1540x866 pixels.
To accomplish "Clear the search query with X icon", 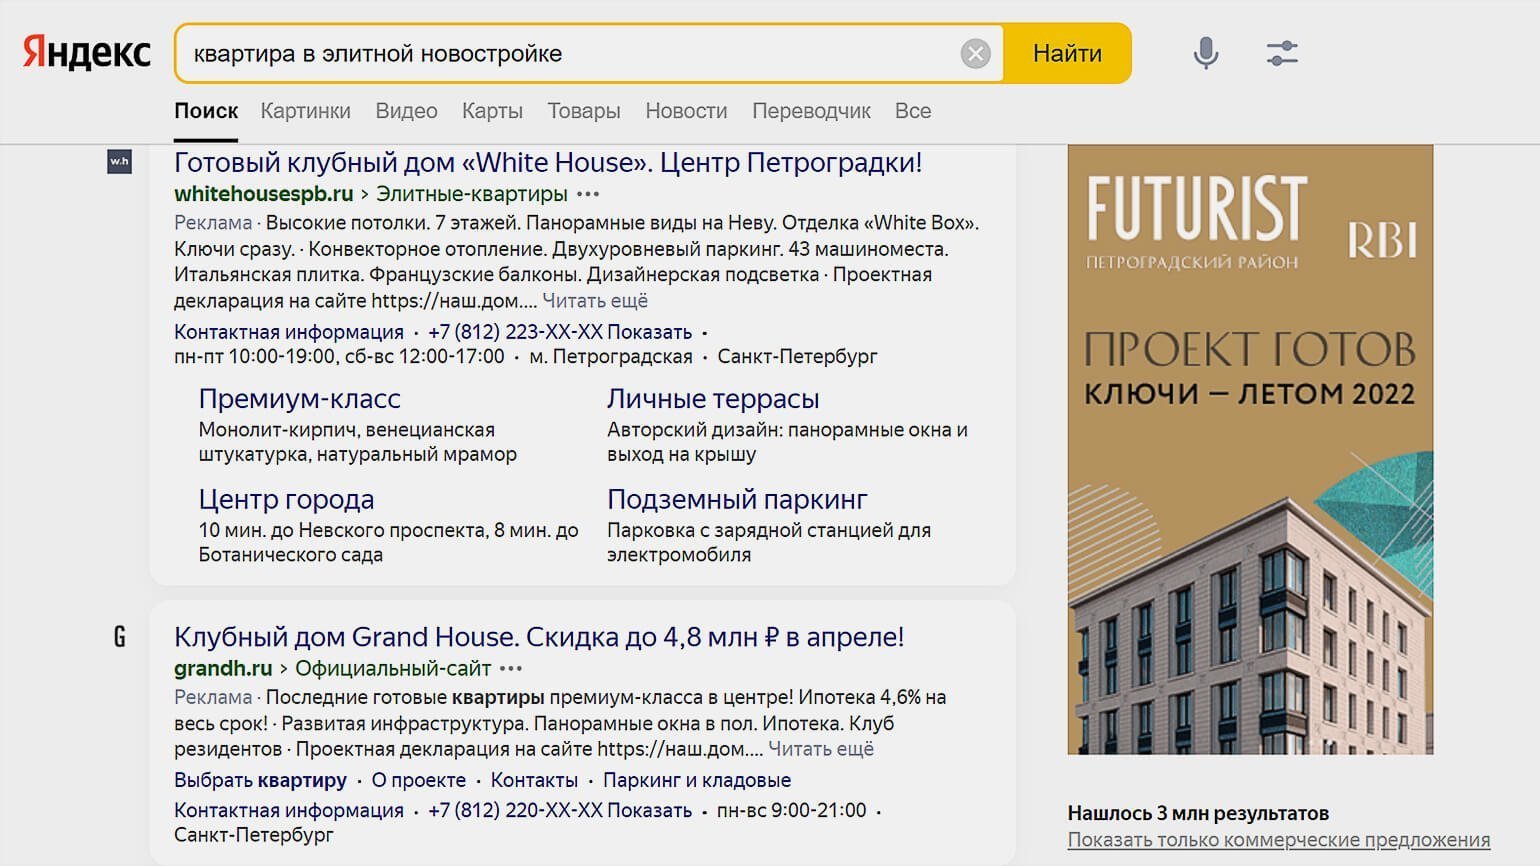I will coord(975,53).
